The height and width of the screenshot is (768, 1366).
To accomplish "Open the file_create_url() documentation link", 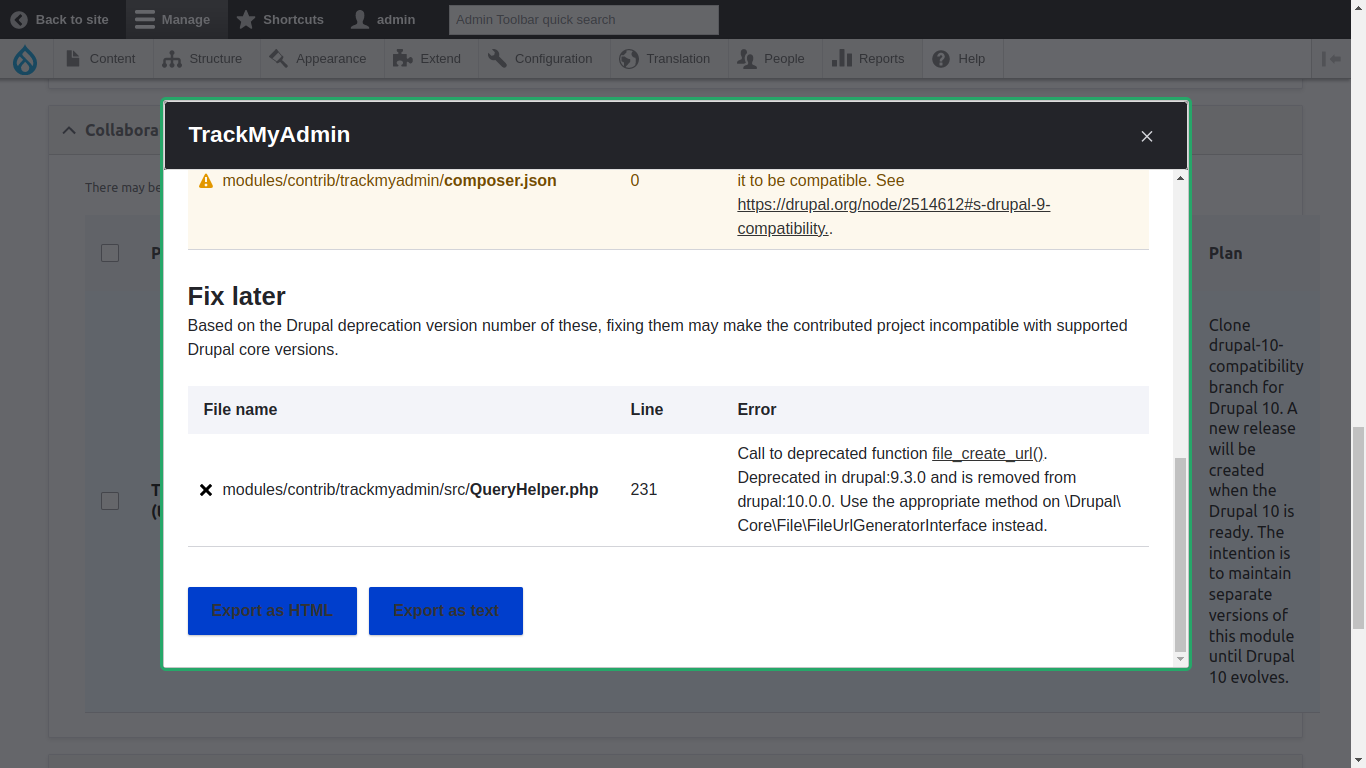I will tap(987, 454).
